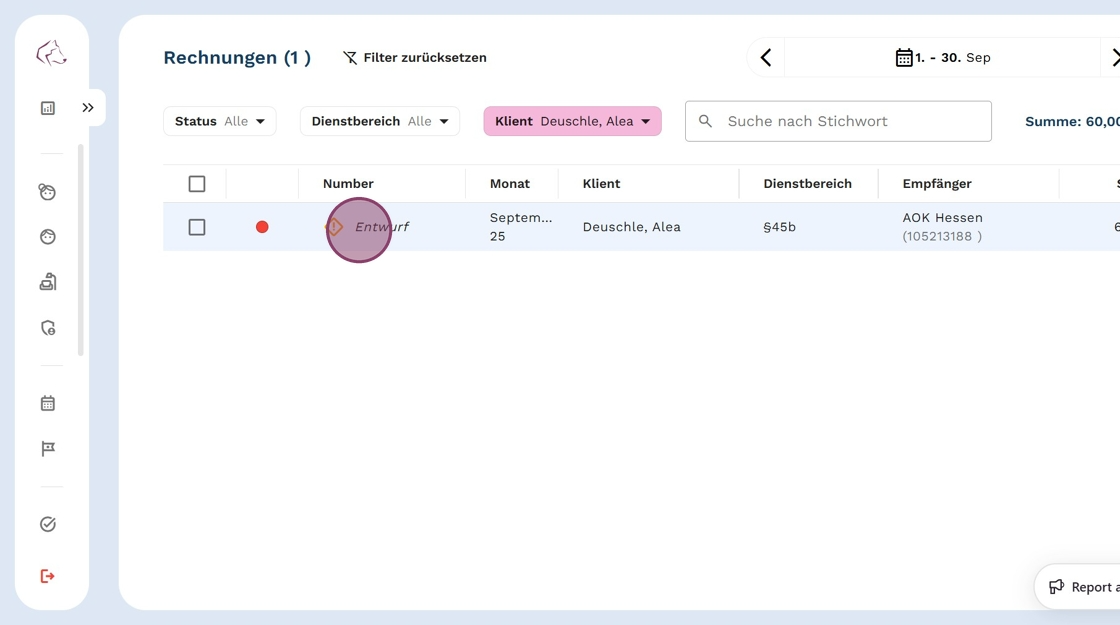Click the Rechnungen (1) heading
Image resolution: width=1120 pixels, height=625 pixels.
[237, 58]
